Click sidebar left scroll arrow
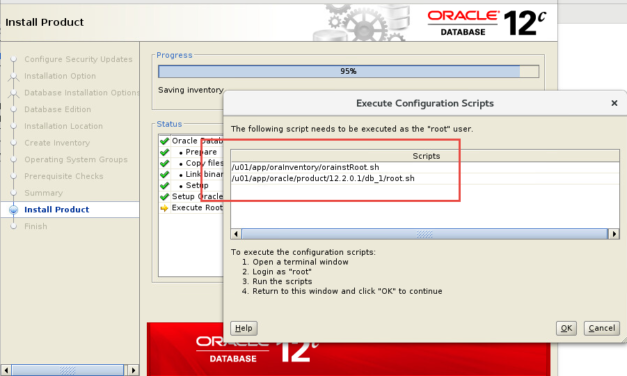The image size is (627, 376). tap(6, 370)
